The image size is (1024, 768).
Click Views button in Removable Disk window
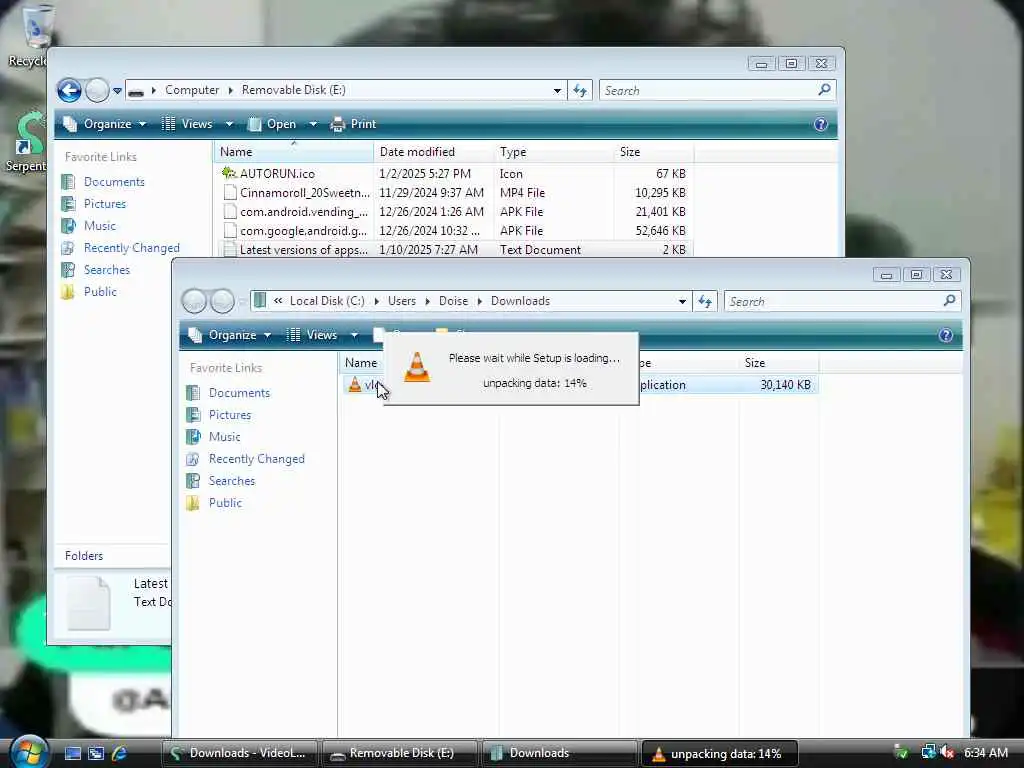(x=188, y=124)
